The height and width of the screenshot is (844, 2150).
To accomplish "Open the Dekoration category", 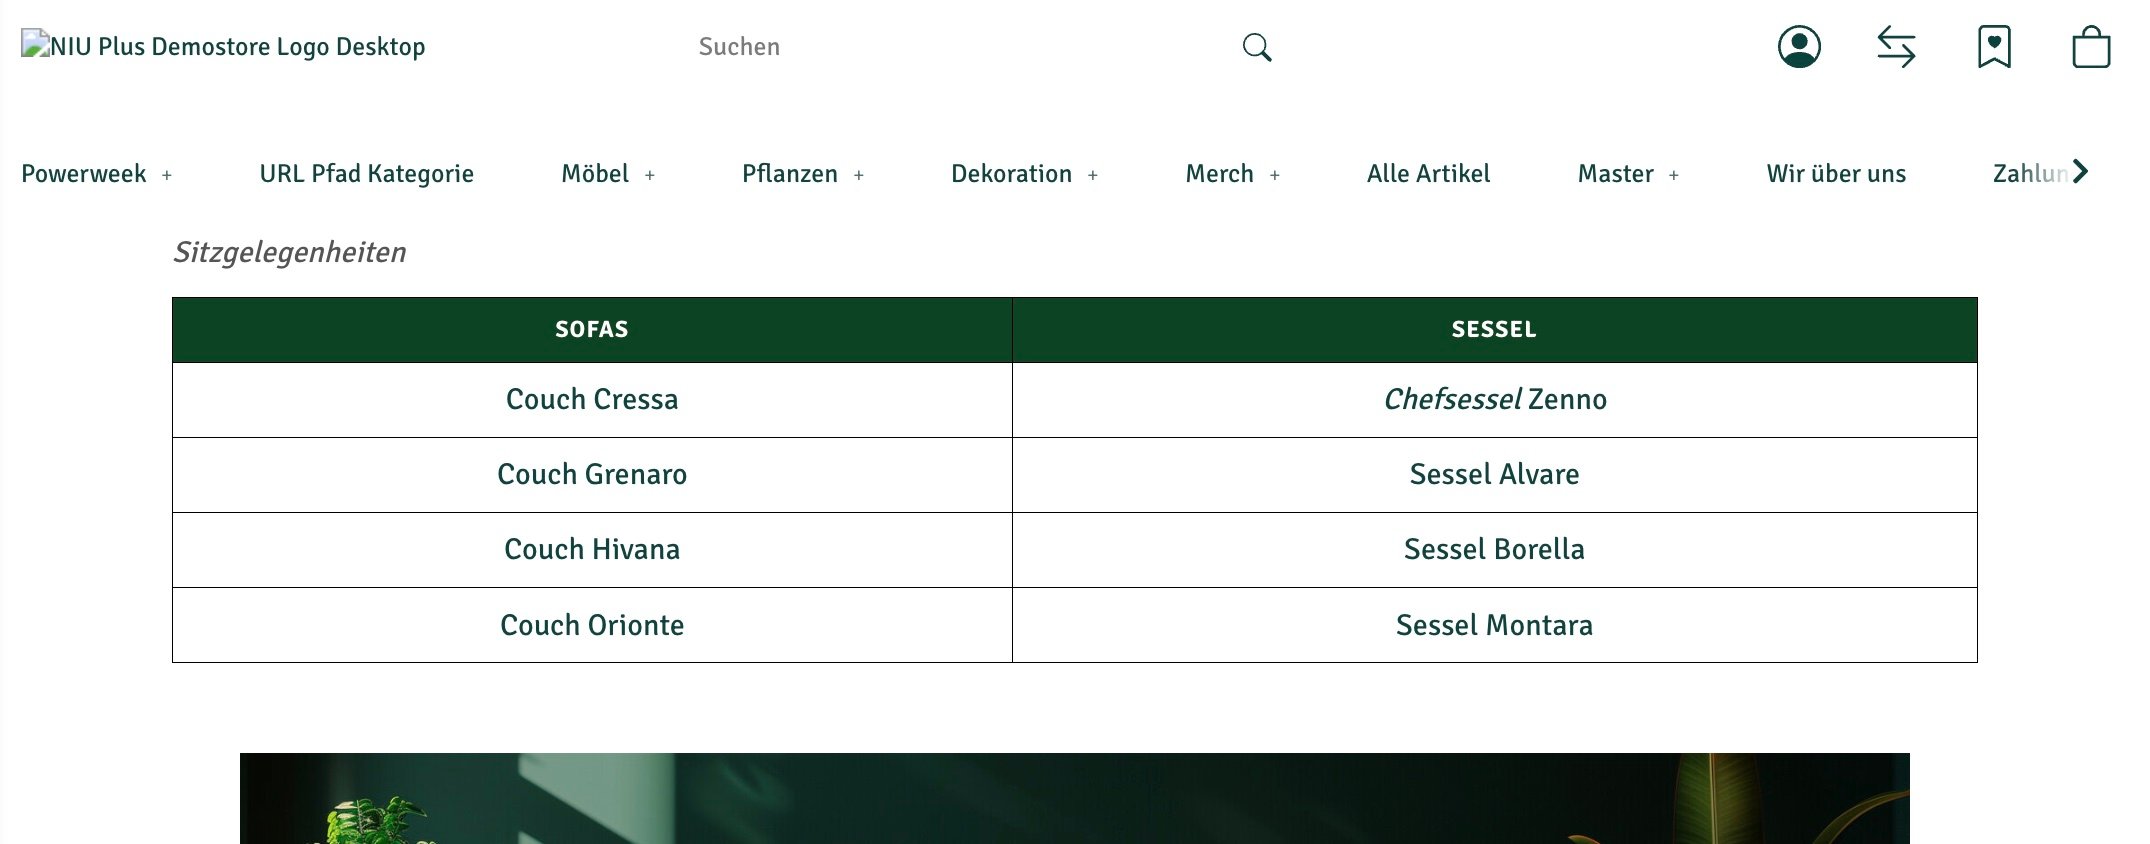I will [1011, 174].
